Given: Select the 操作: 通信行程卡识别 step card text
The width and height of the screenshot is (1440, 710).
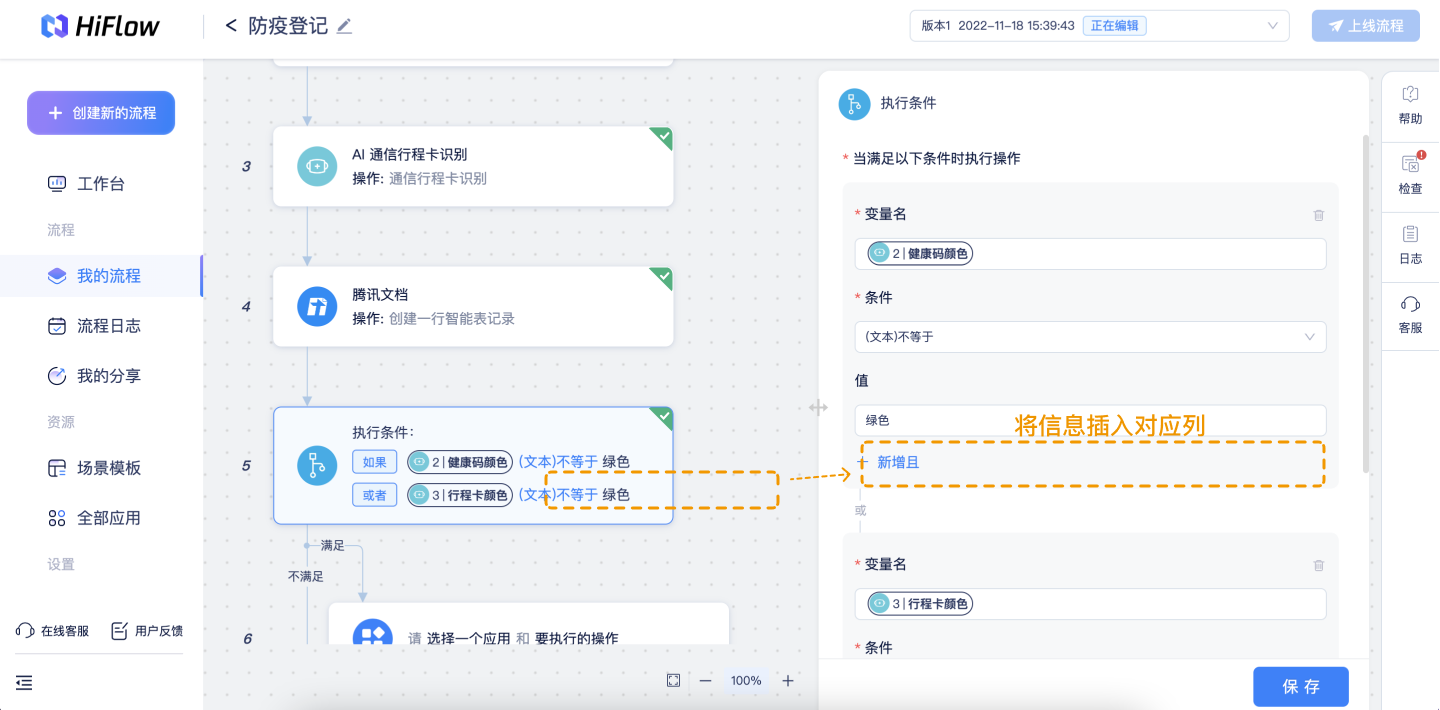Looking at the screenshot, I should click(420, 179).
